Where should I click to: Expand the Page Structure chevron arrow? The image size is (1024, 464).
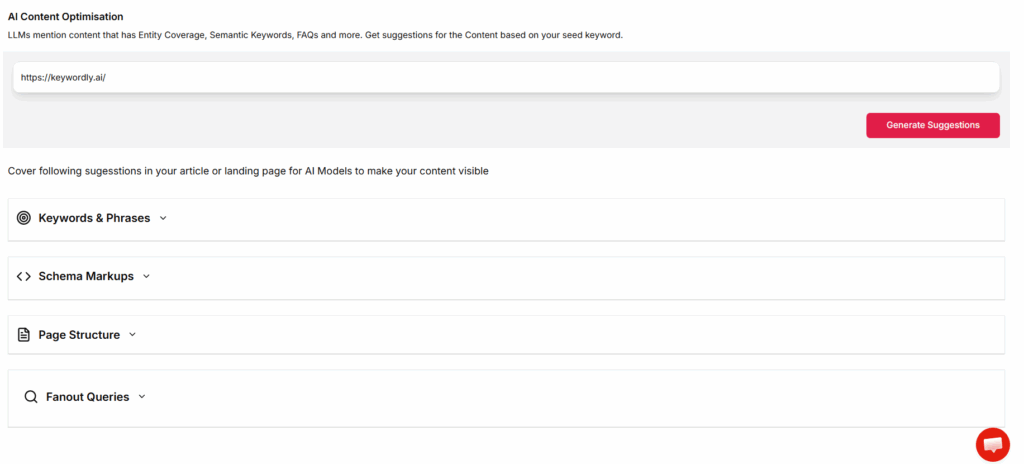coord(132,335)
